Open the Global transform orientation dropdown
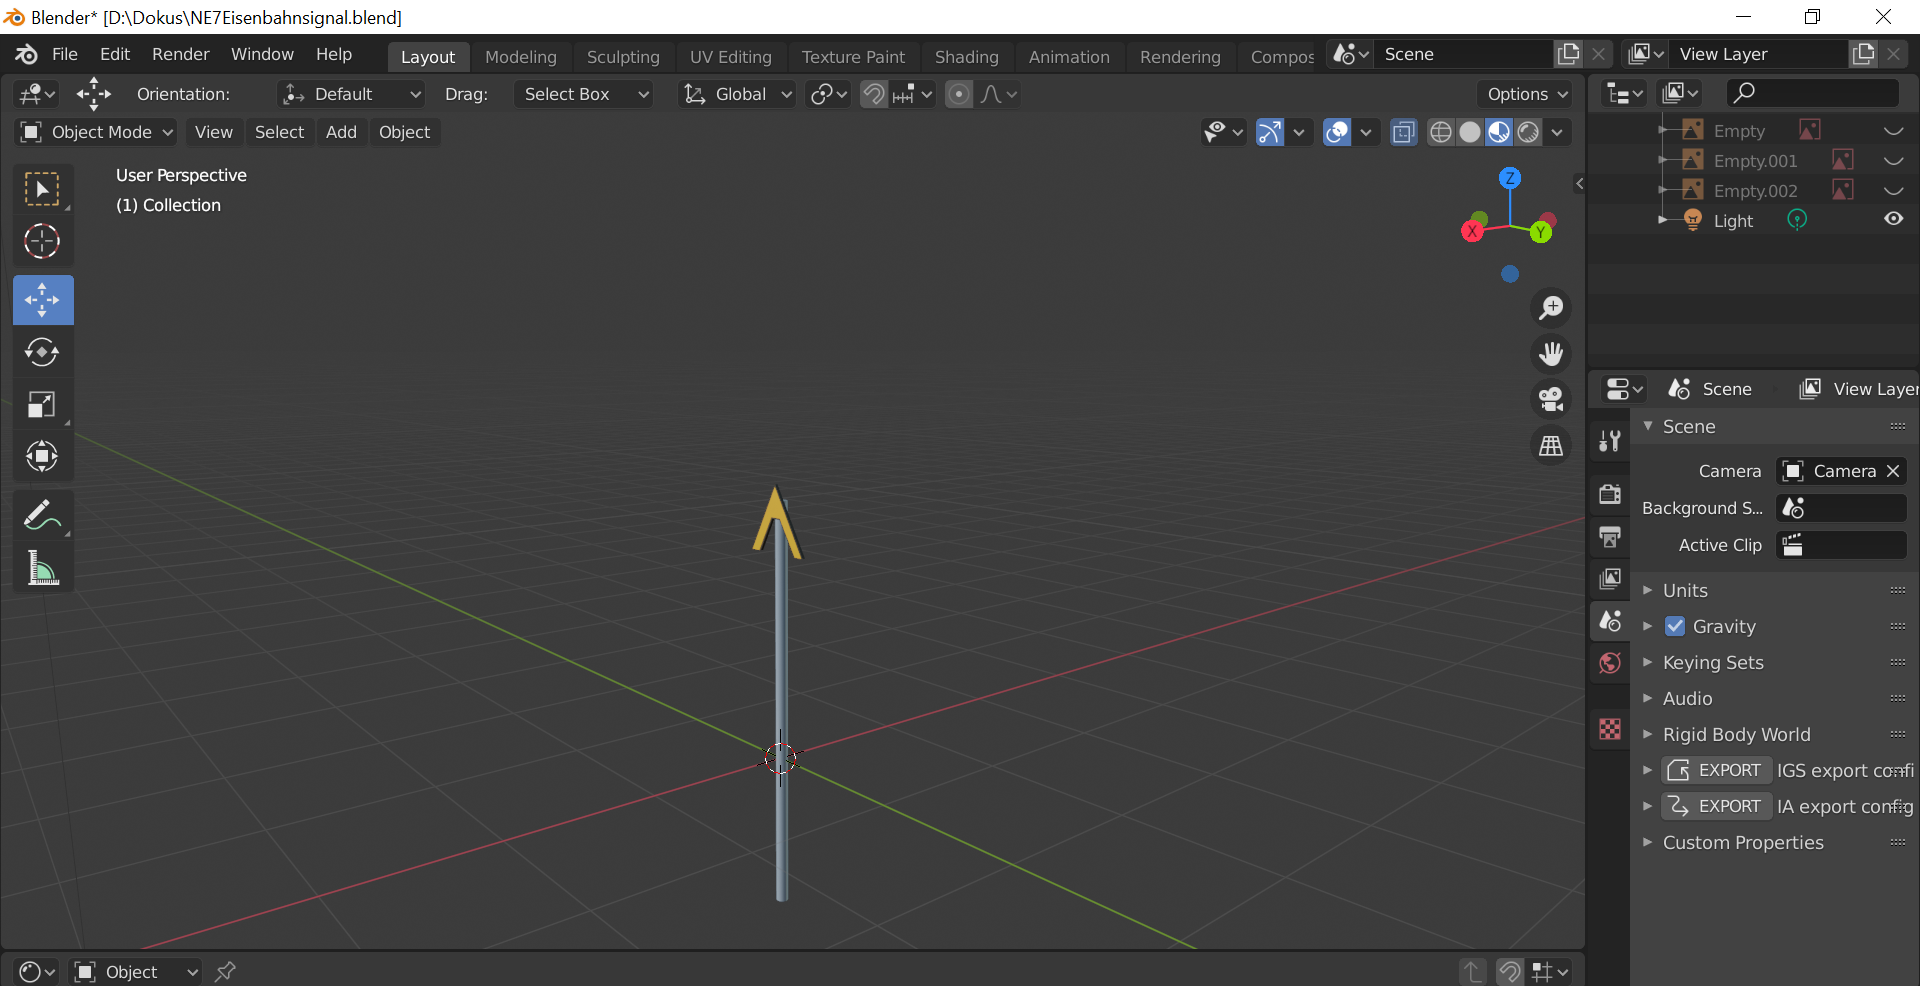 point(738,94)
